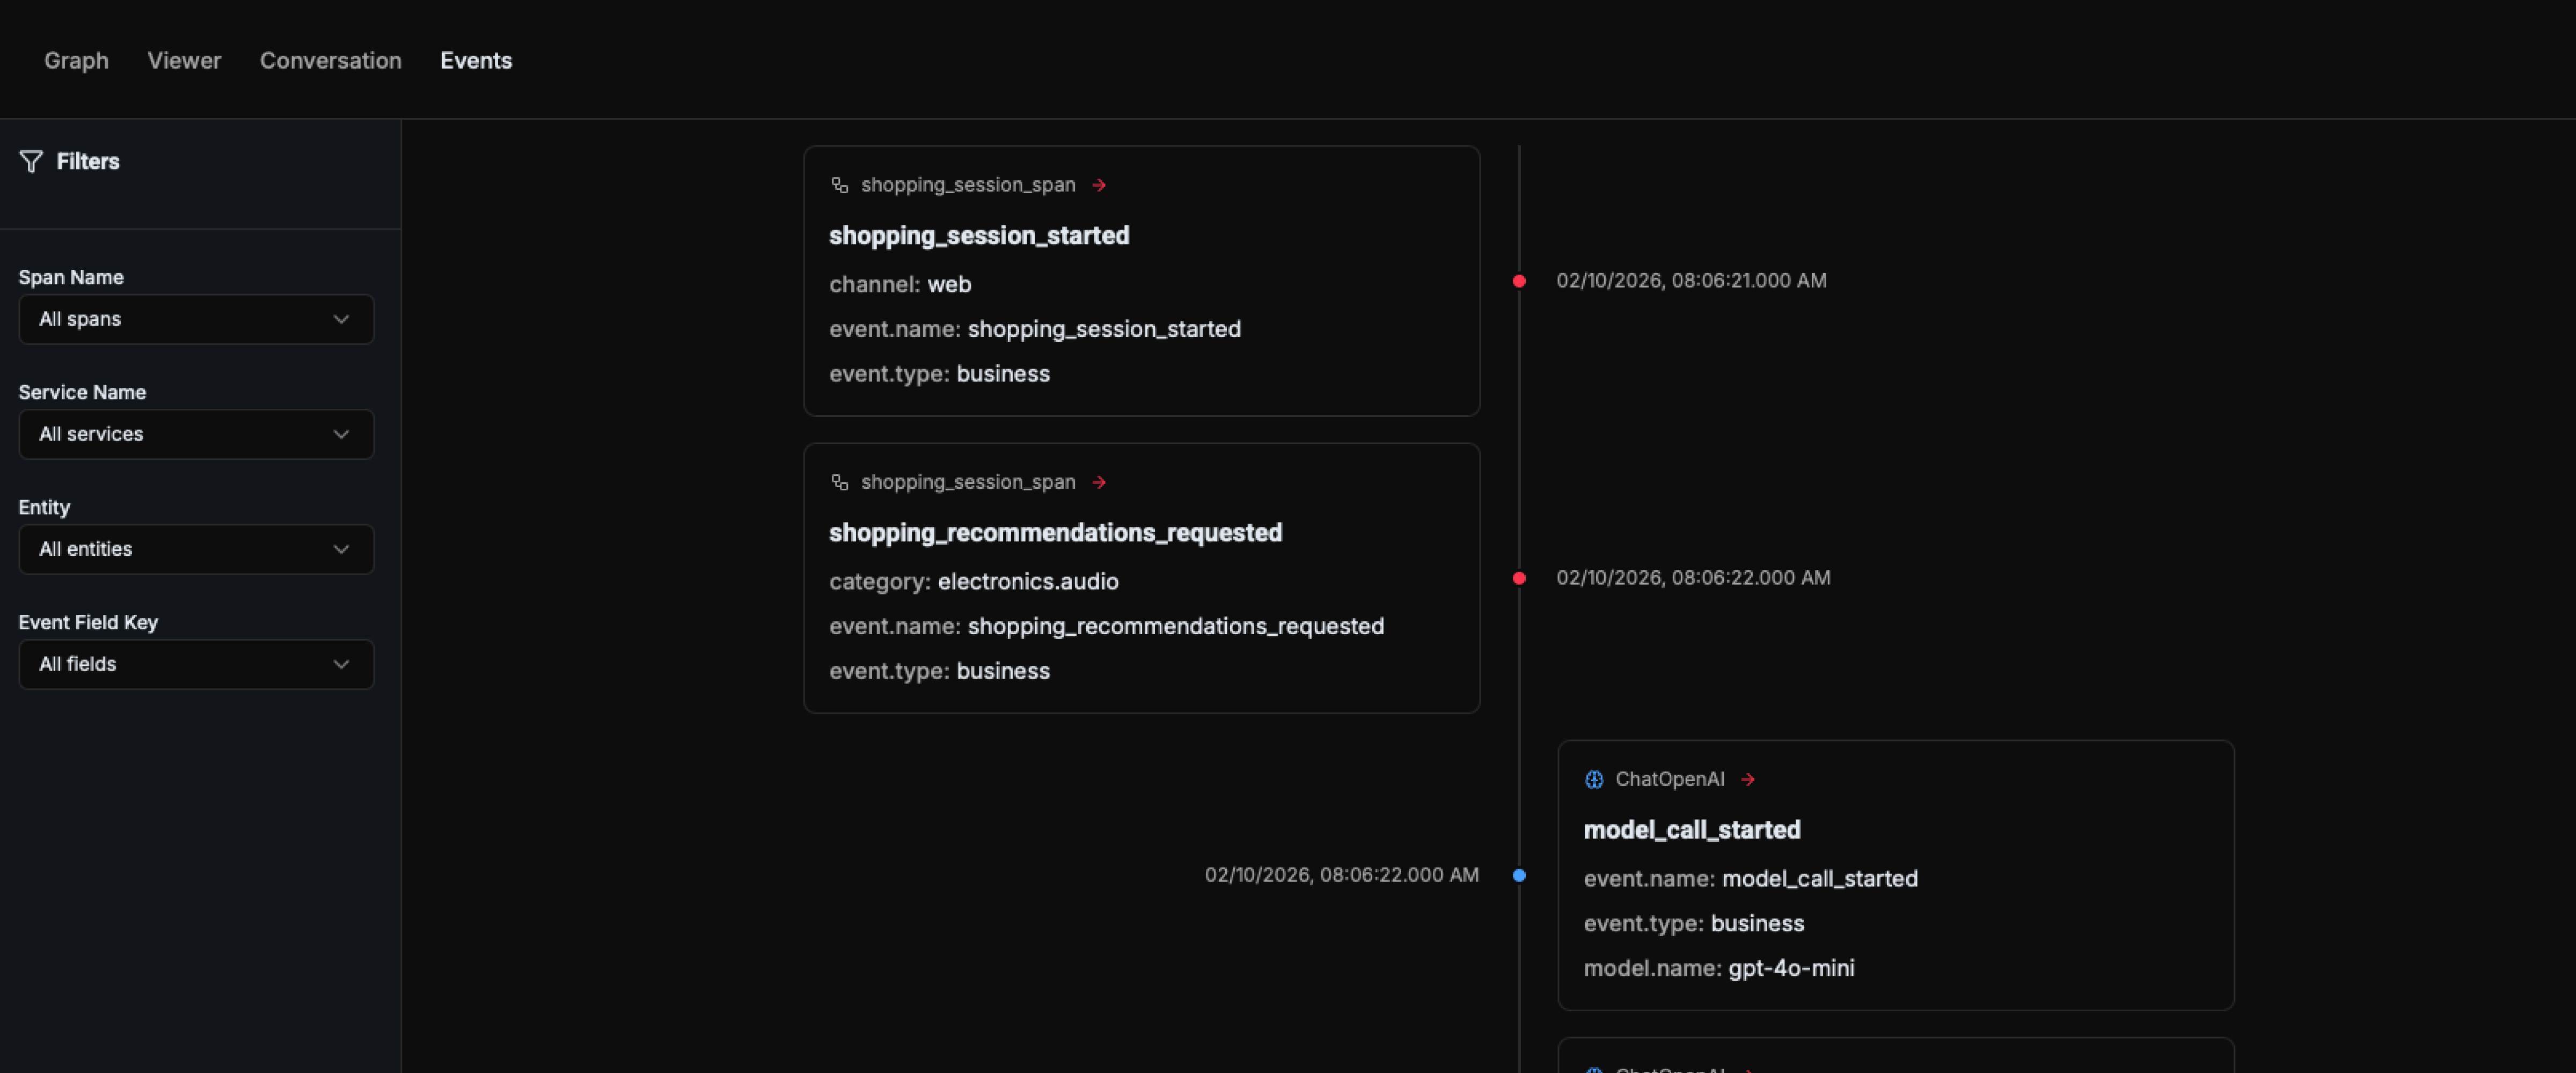Open the Event Field Key dropdown showing All fields
The height and width of the screenshot is (1073, 2576).
click(196, 664)
